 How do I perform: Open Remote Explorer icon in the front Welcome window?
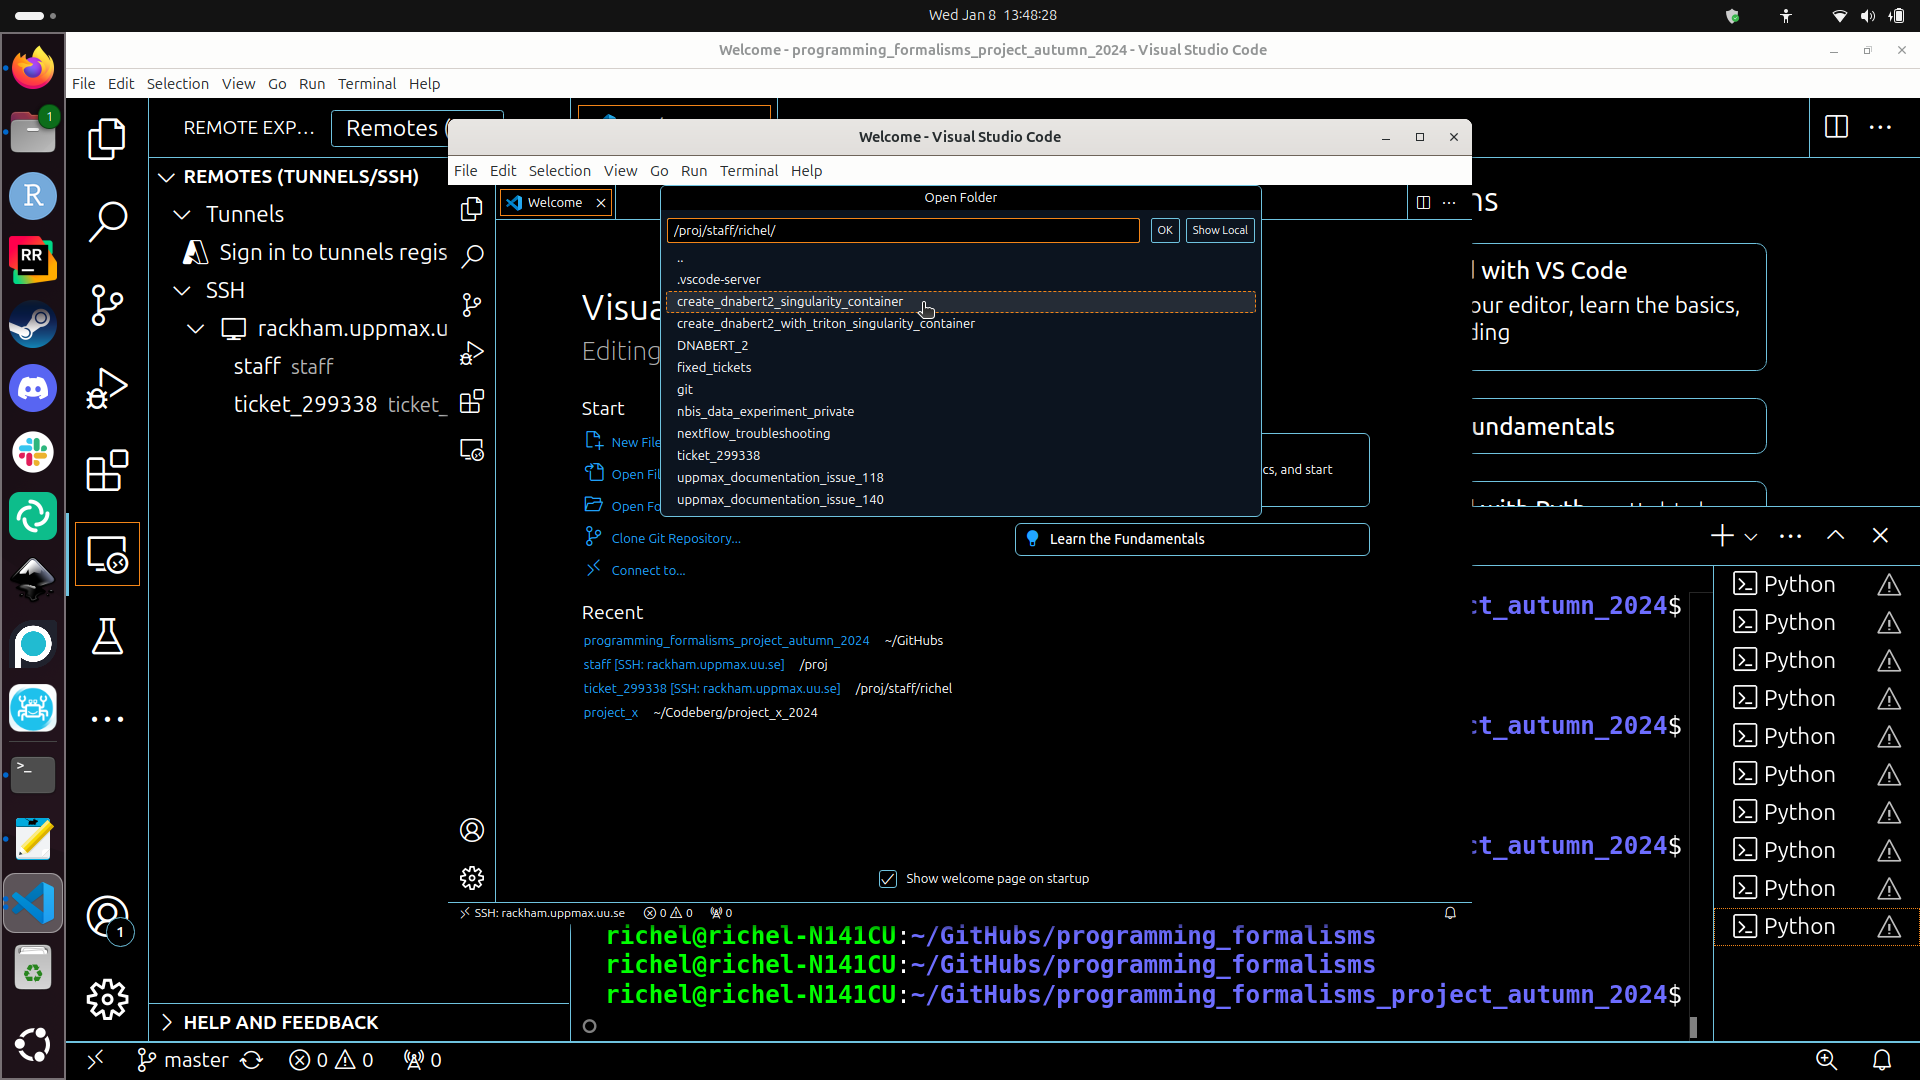coord(472,450)
